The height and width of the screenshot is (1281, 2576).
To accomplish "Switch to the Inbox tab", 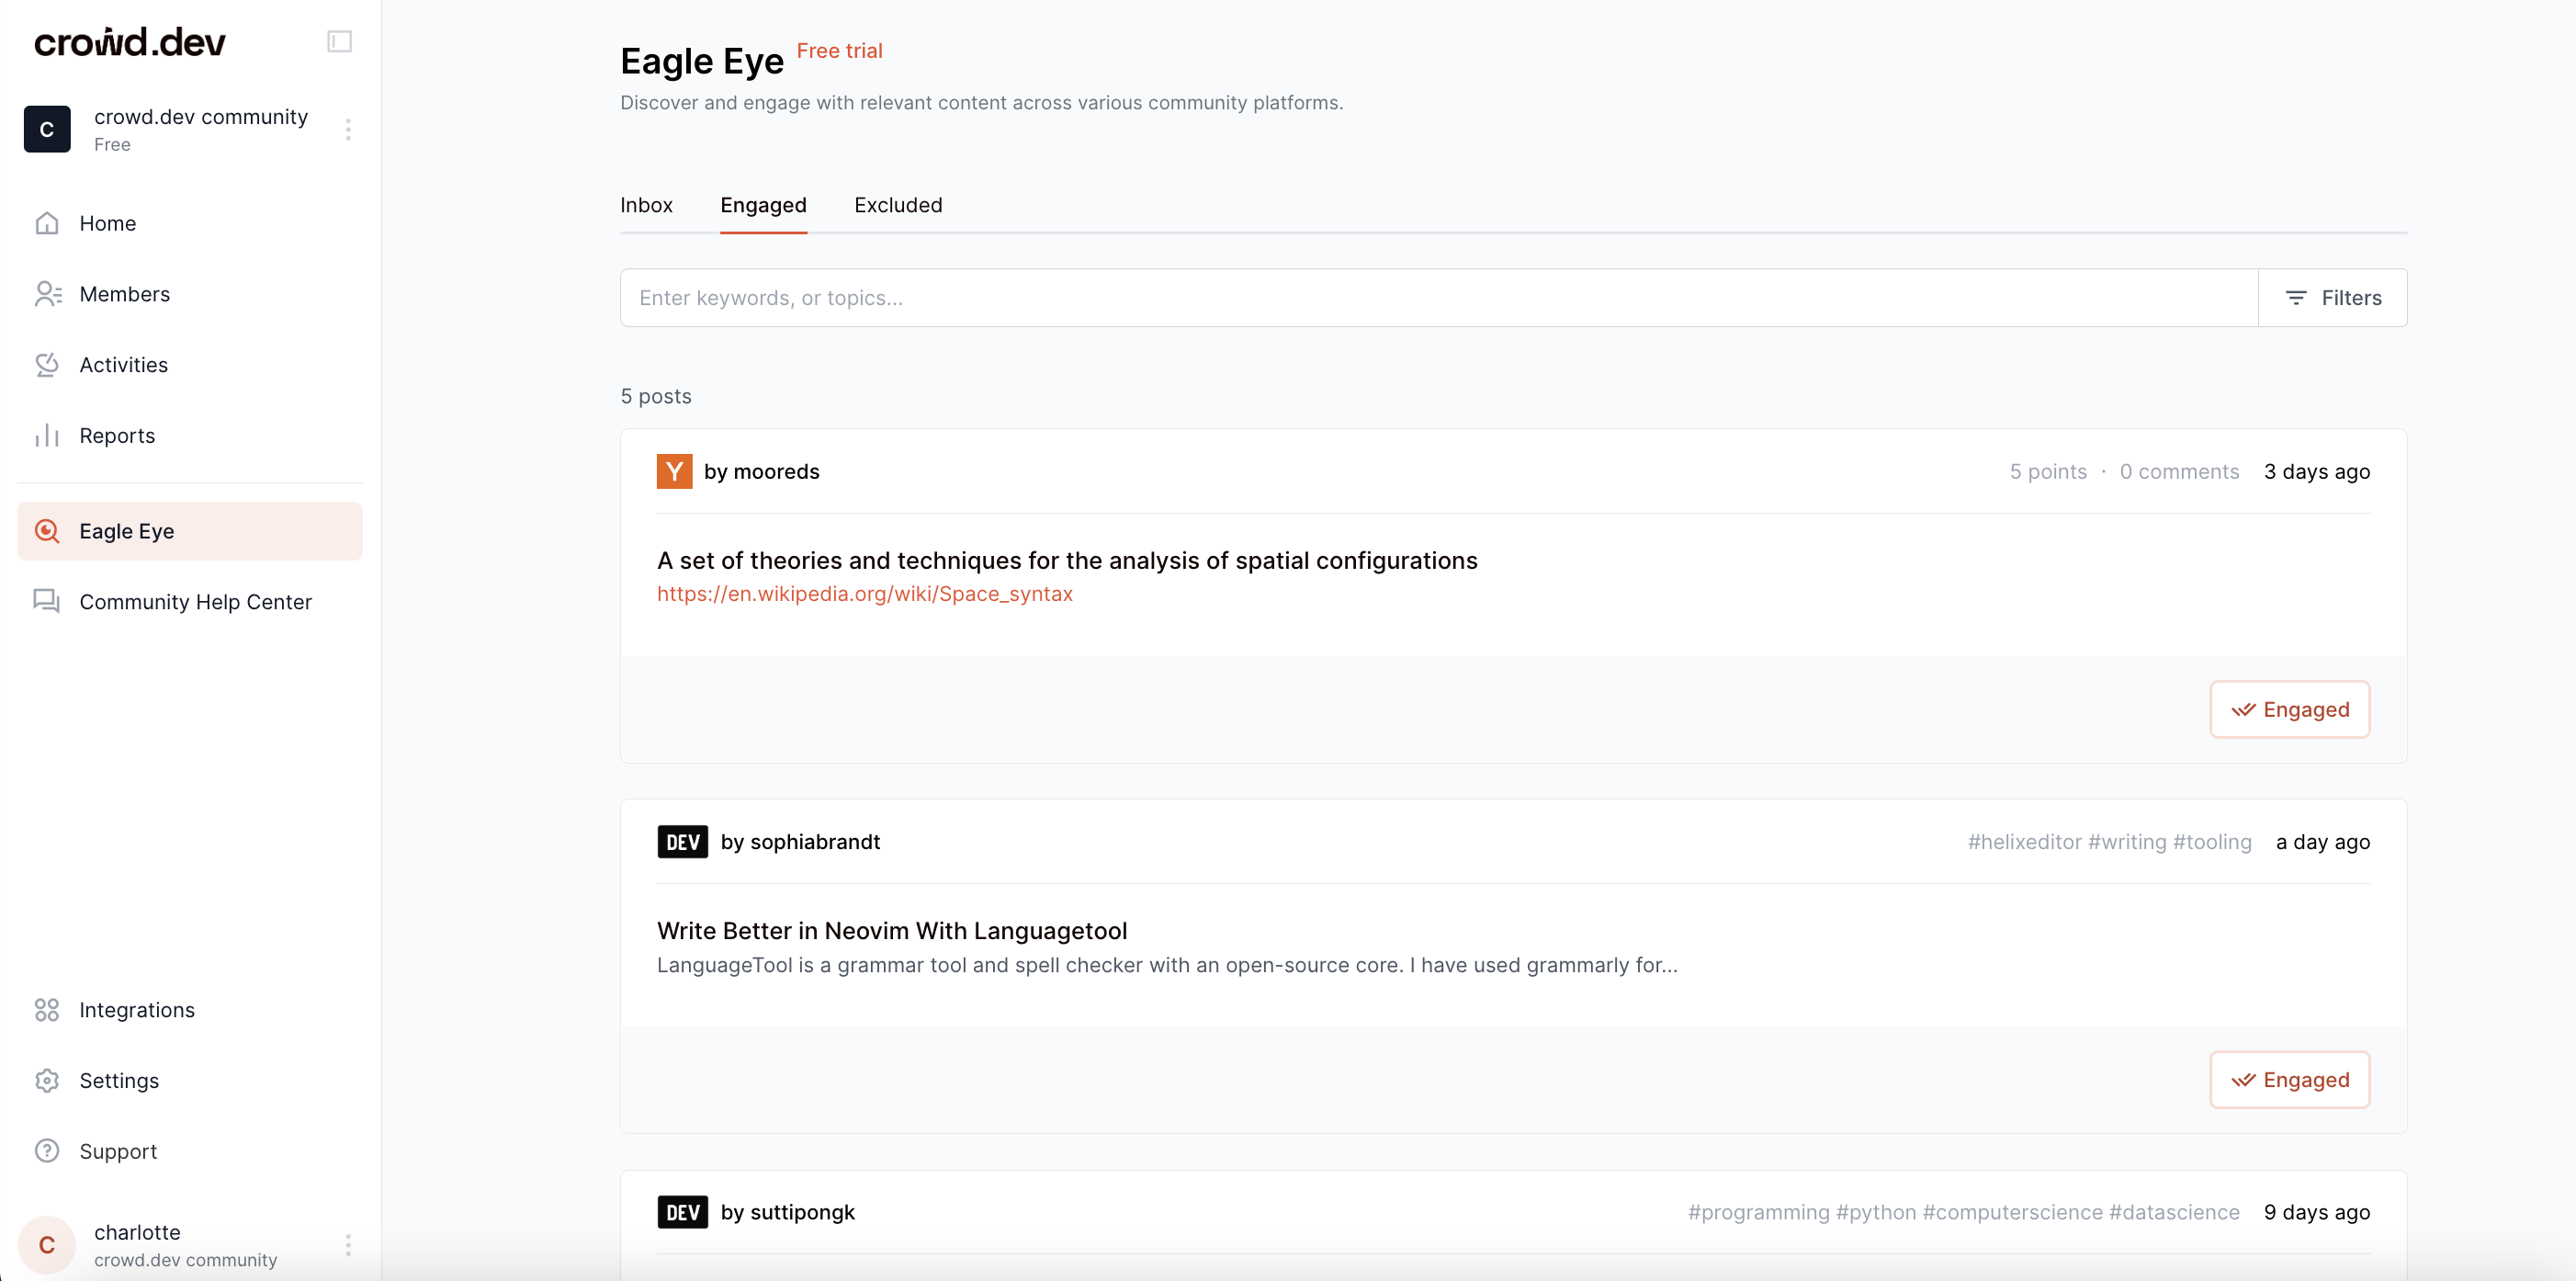I will coord(646,205).
